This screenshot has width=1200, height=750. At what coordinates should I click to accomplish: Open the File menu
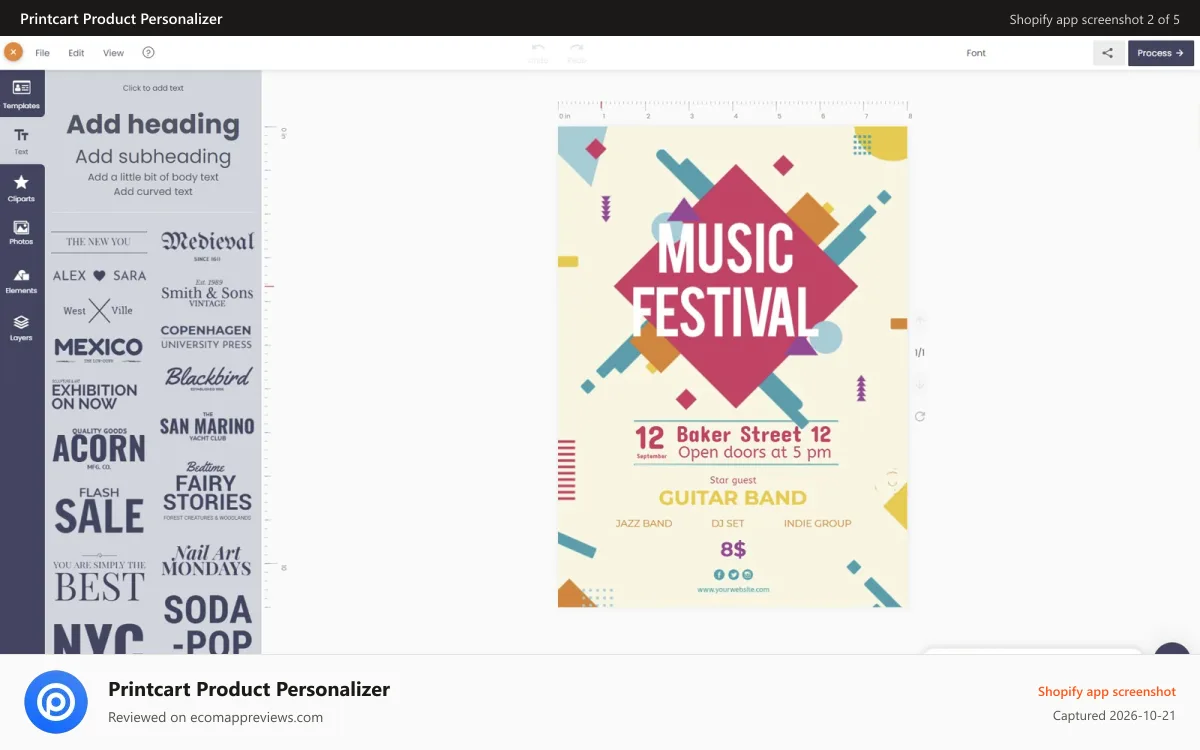click(x=43, y=53)
